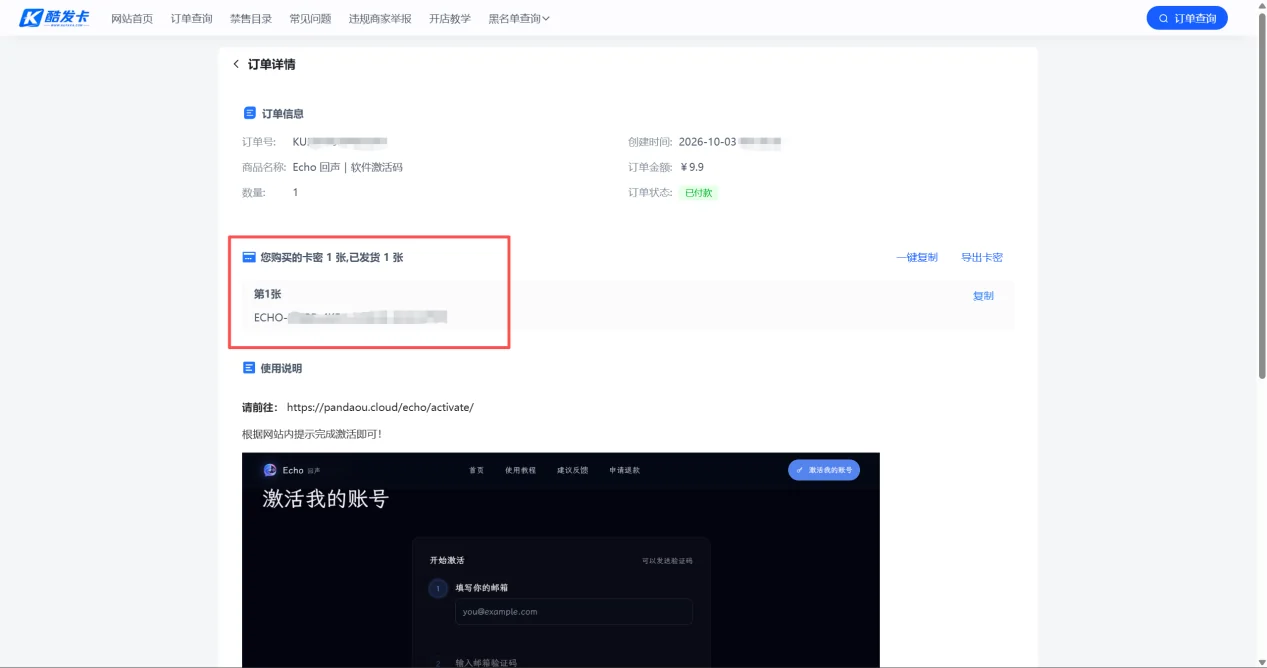Click the card icon beside 您购买的卡密

249,257
